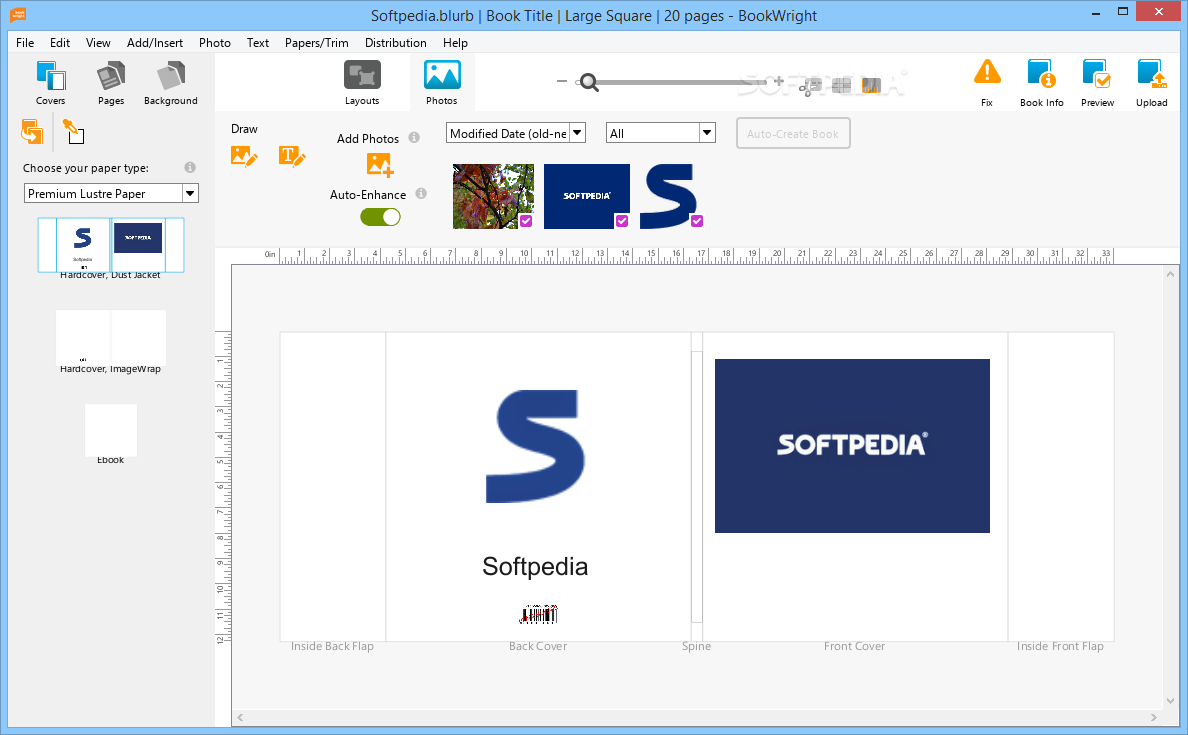Click Auto-Create Book button

pos(793,133)
